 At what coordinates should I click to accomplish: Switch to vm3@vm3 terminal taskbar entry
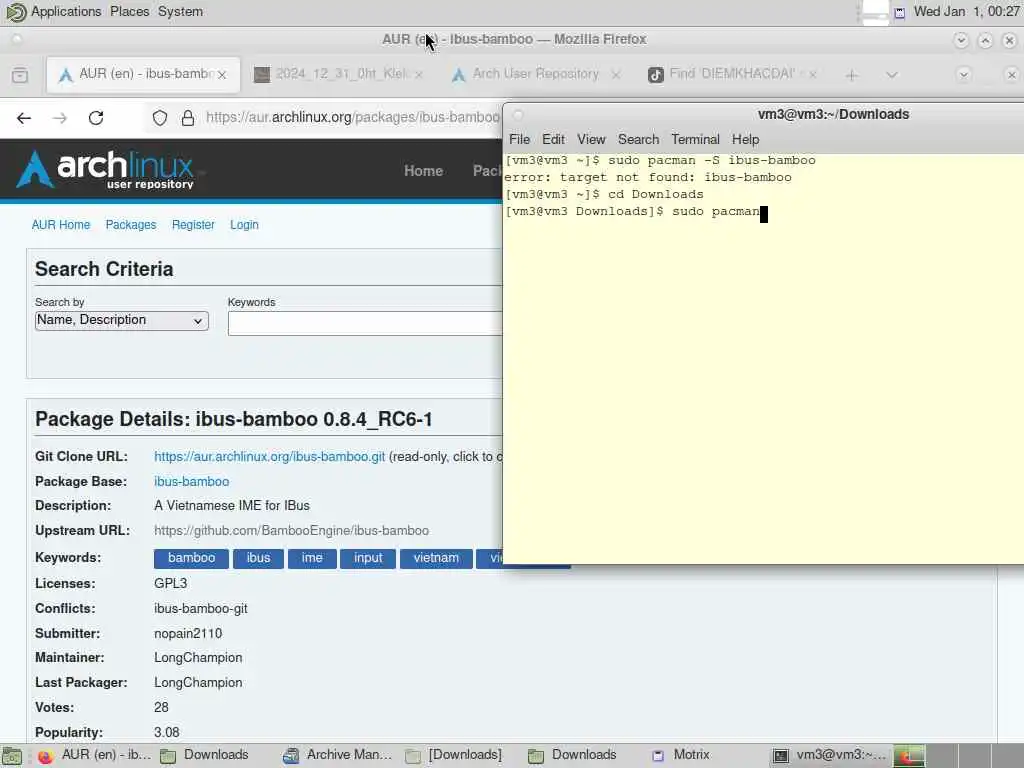829,756
